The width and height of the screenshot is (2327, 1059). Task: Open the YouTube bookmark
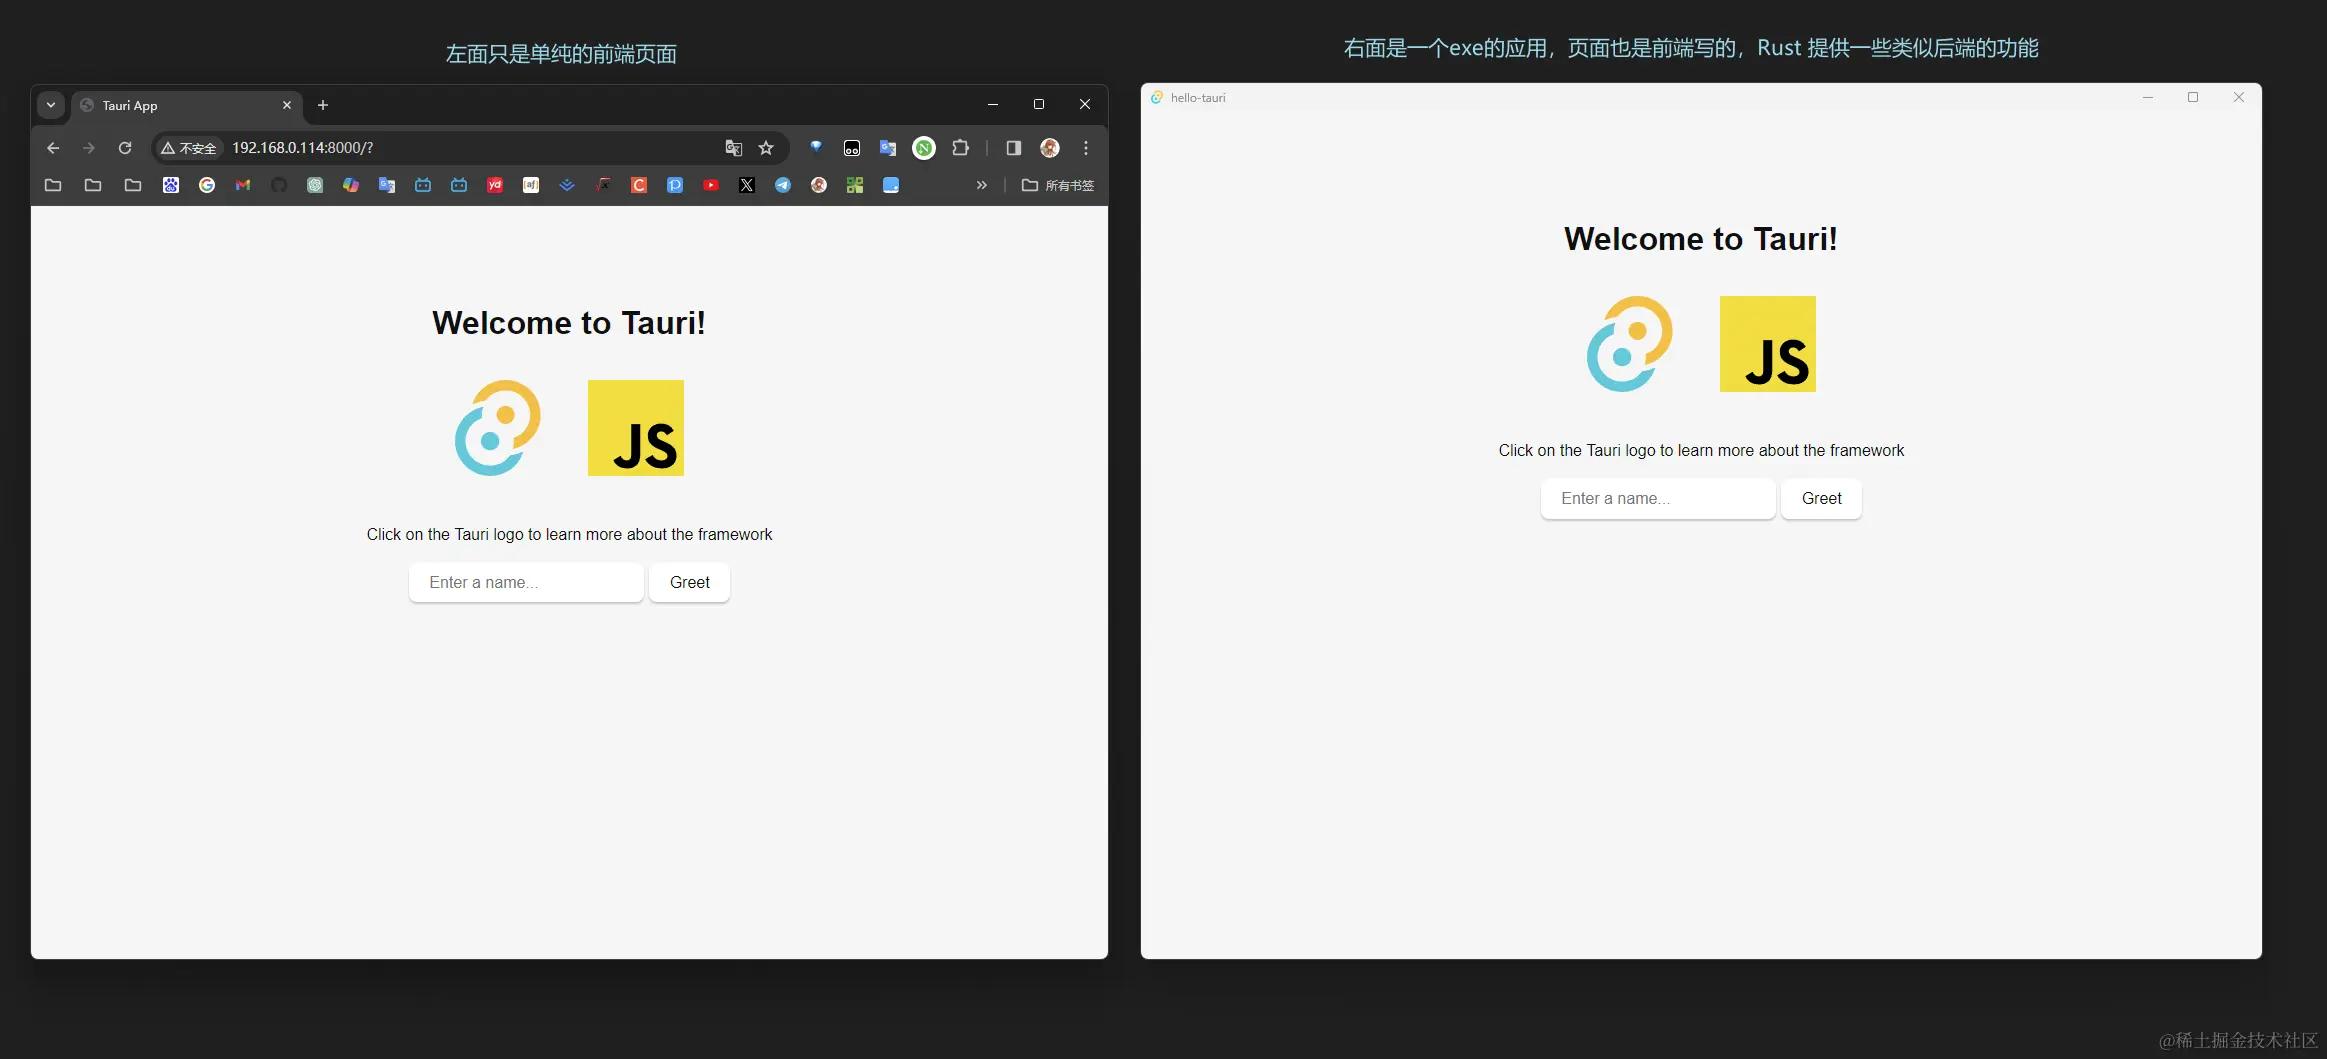711,185
